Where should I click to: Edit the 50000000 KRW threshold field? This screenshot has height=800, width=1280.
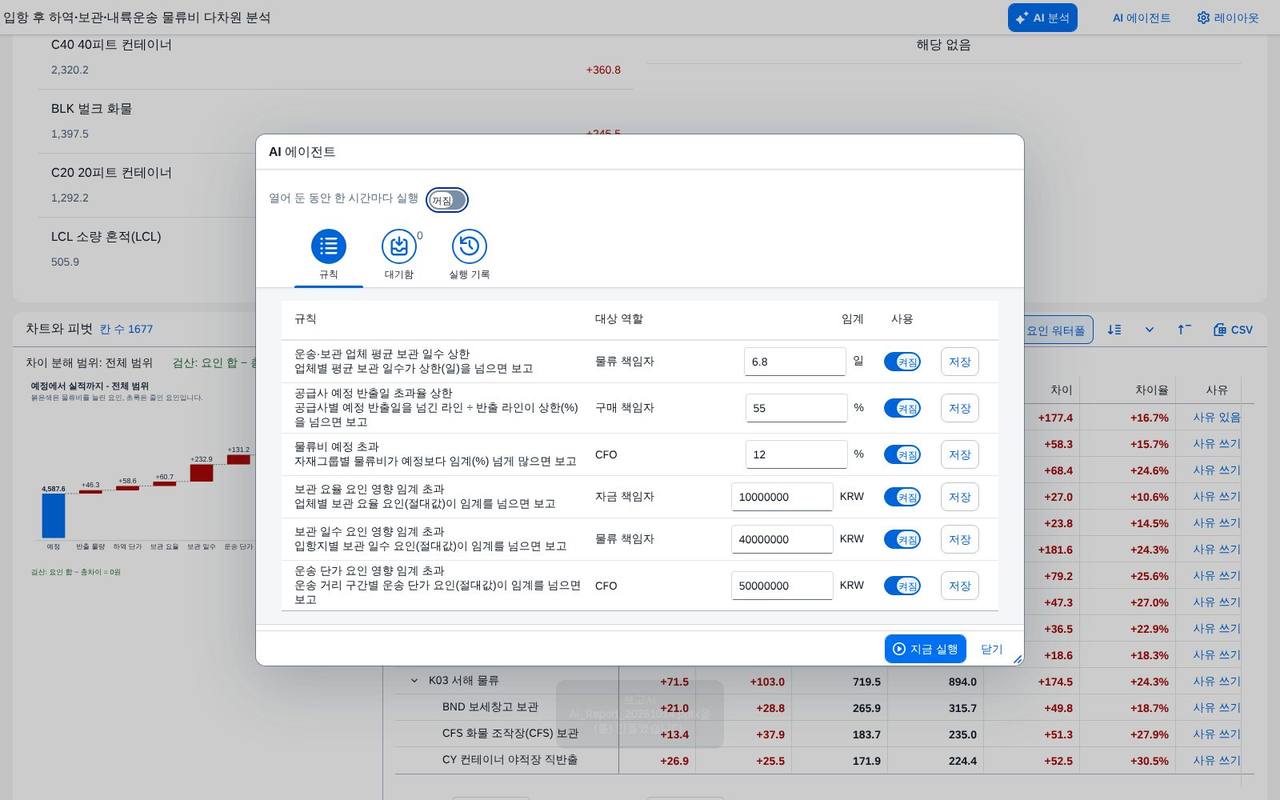tap(782, 586)
